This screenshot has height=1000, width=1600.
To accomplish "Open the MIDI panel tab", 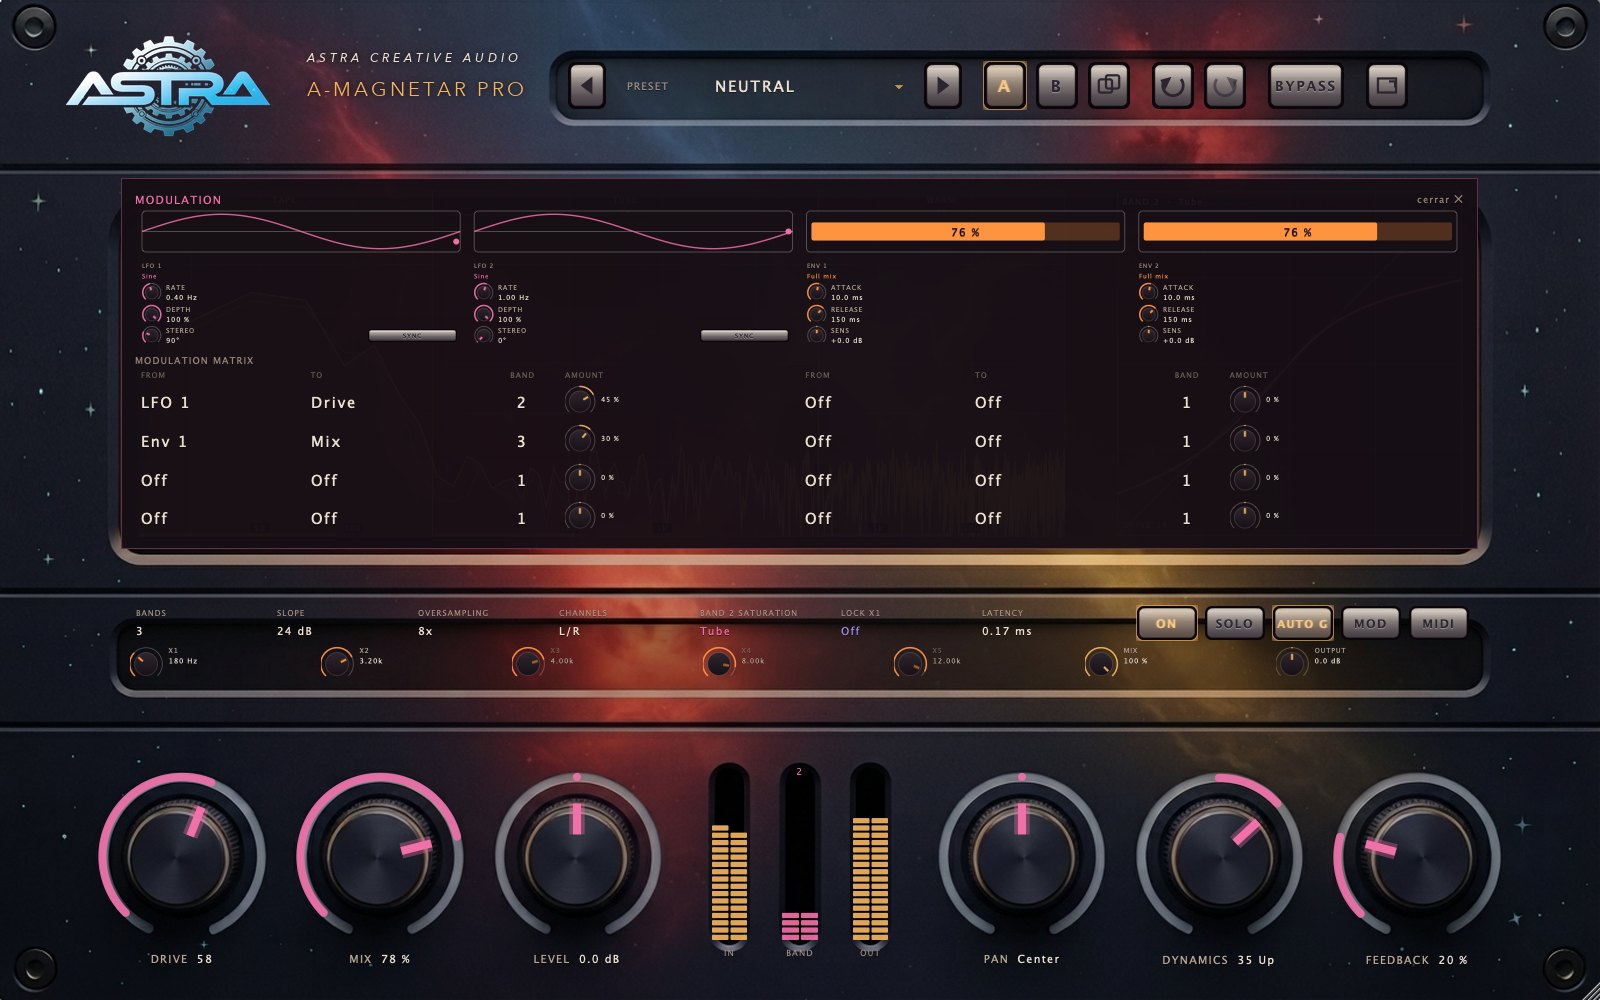I will click(1438, 623).
